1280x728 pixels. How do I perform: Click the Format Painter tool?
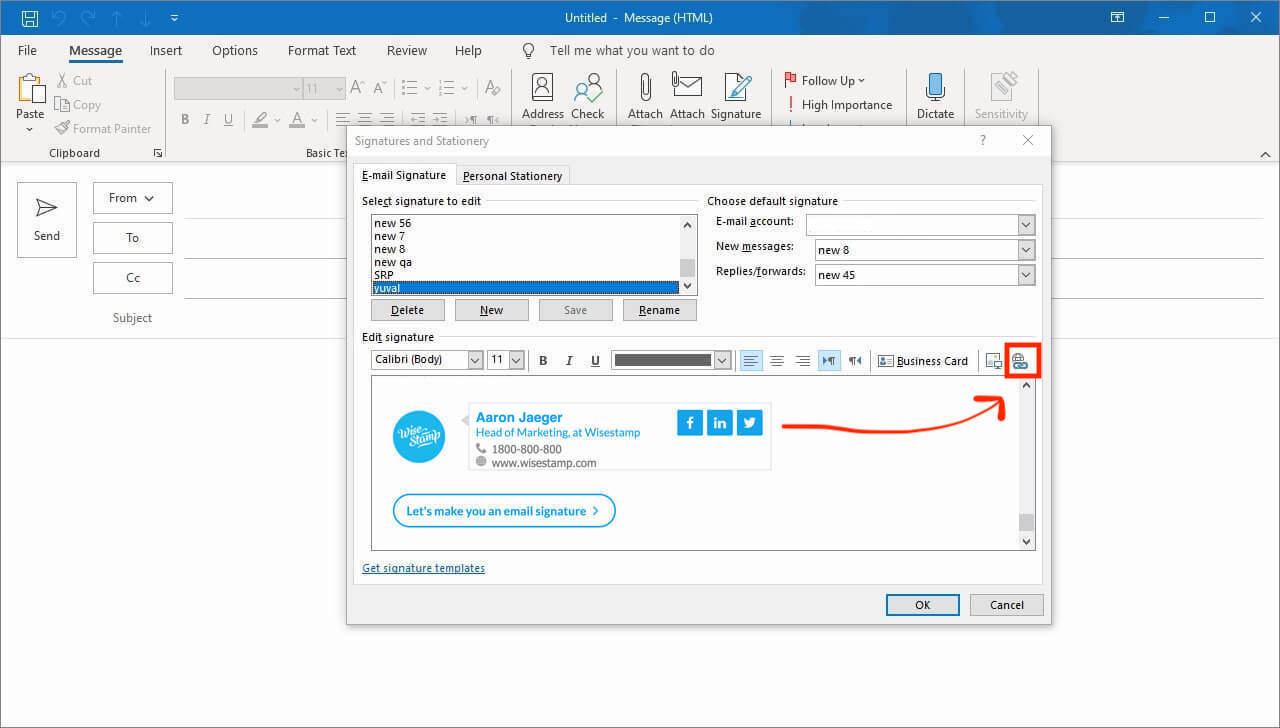click(x=103, y=128)
